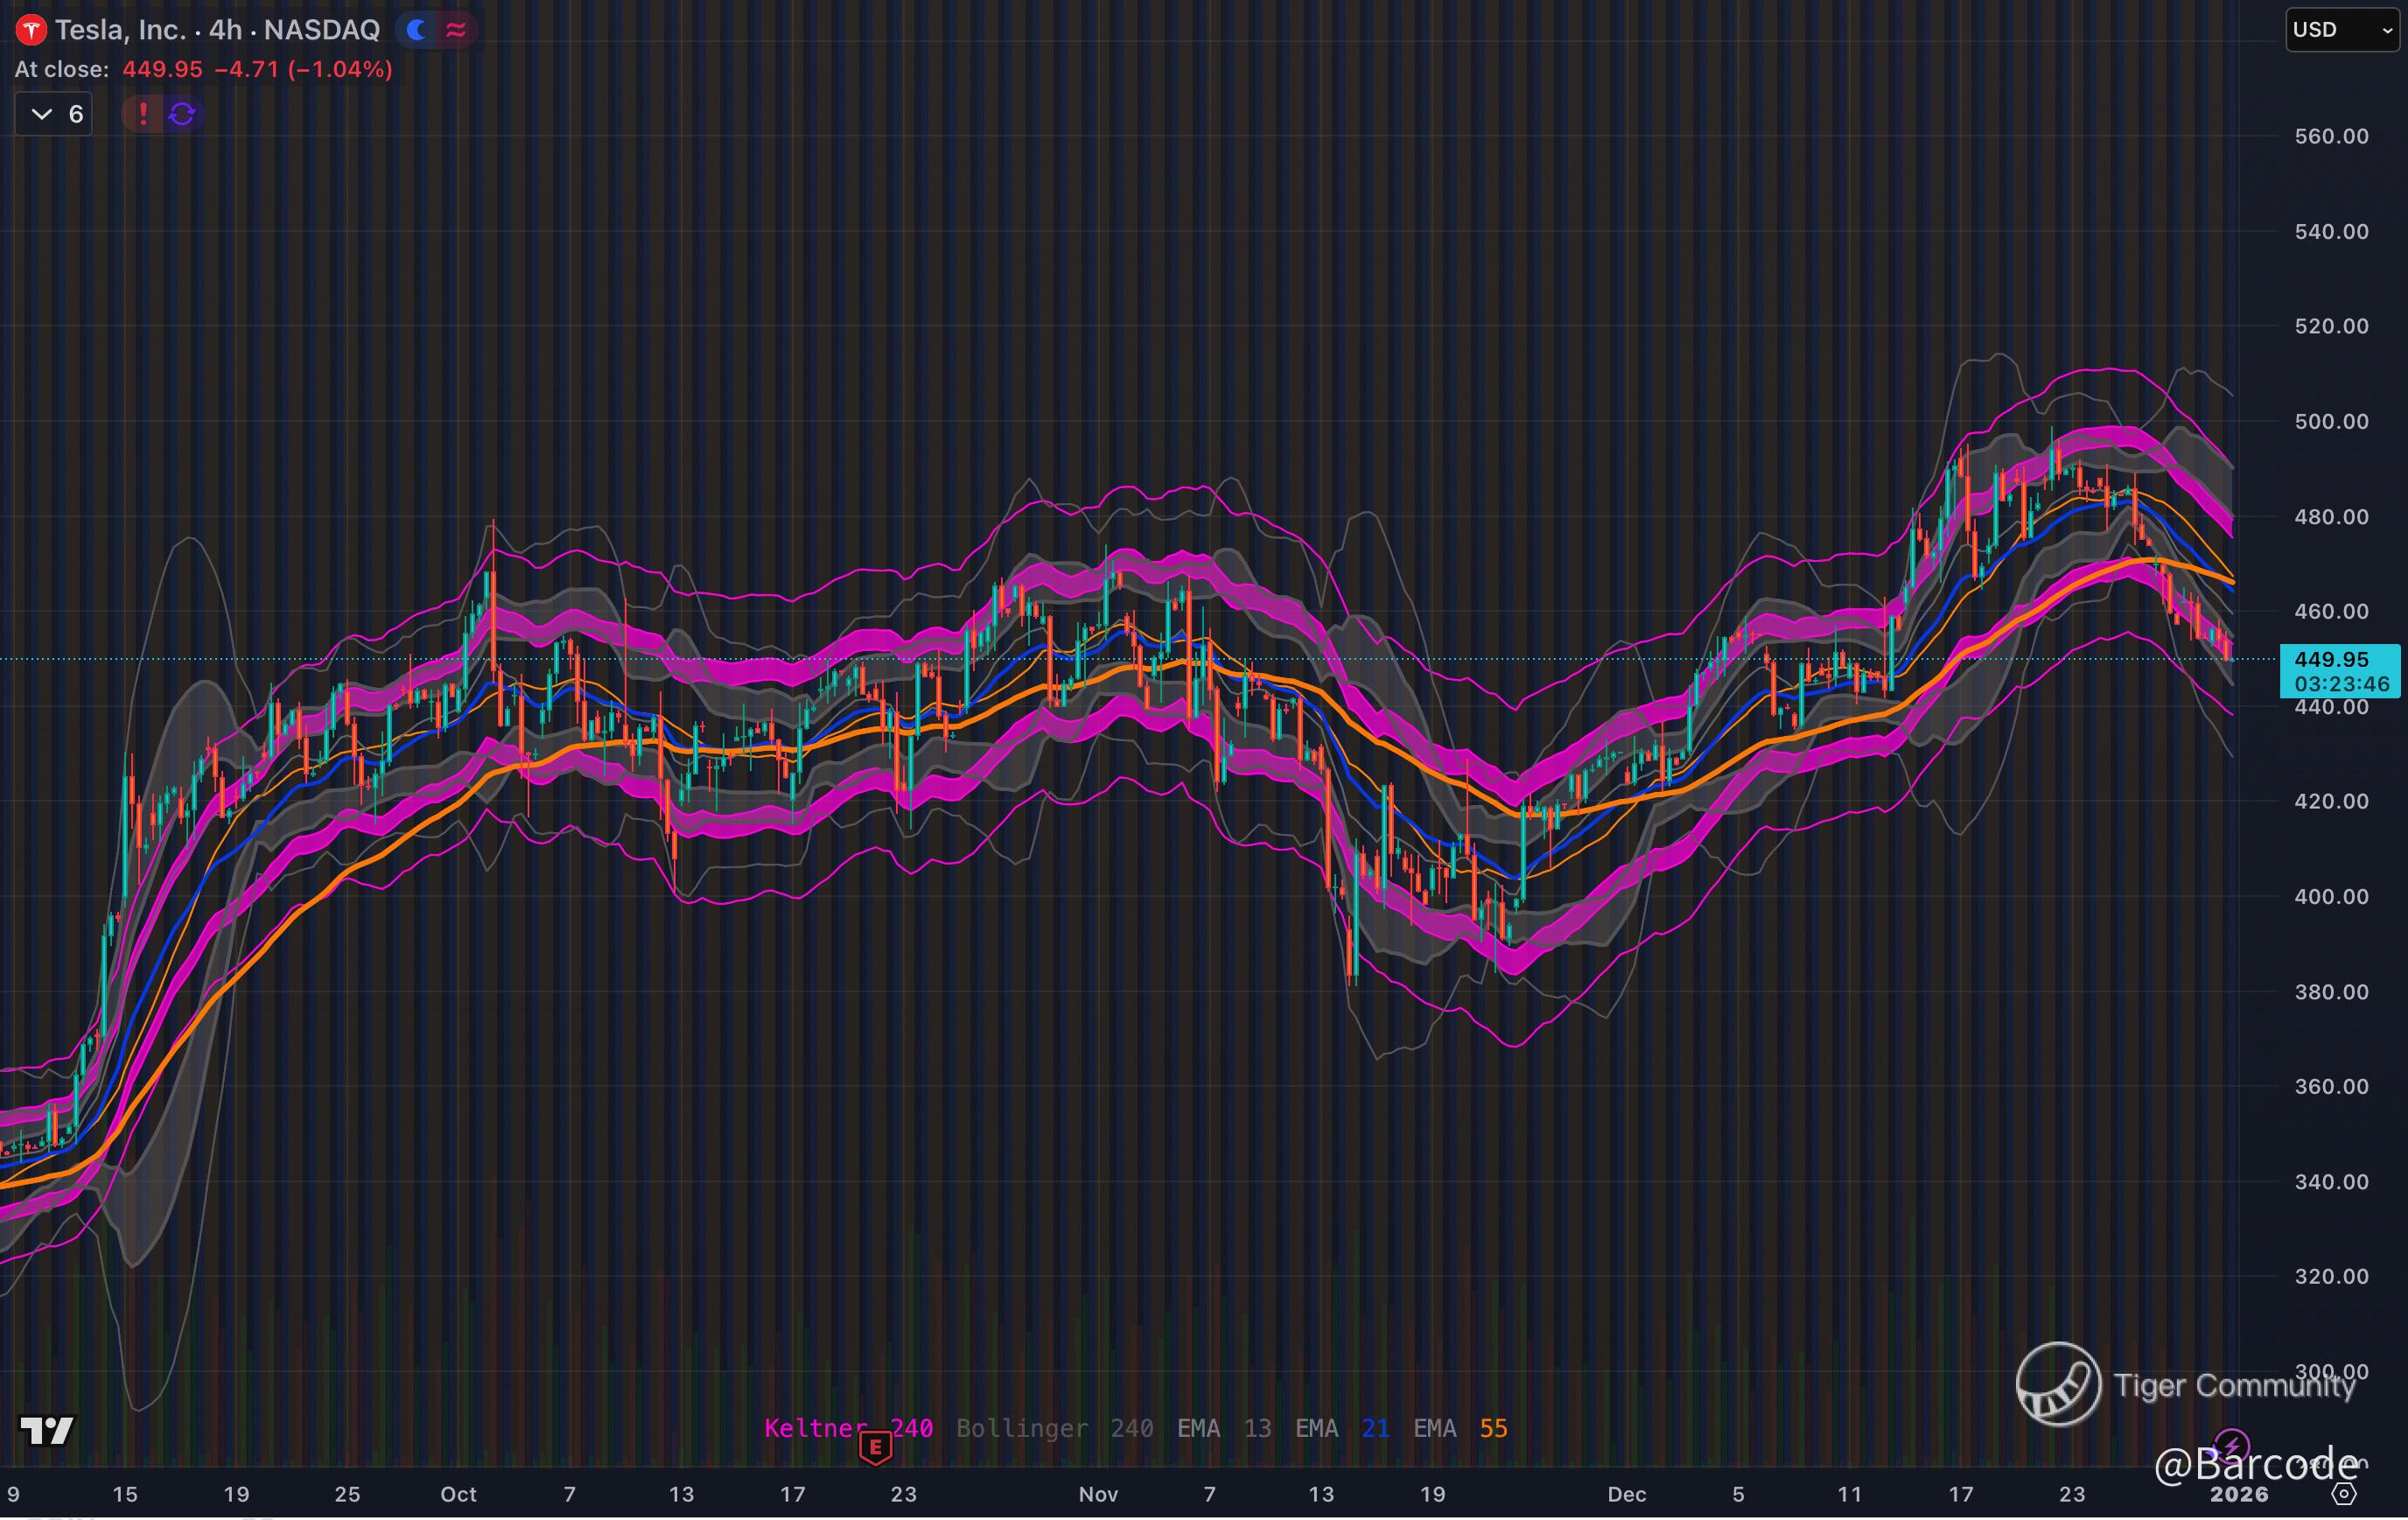
Task: Open chart settings via hexagon gear icon
Action: pos(2344,1493)
